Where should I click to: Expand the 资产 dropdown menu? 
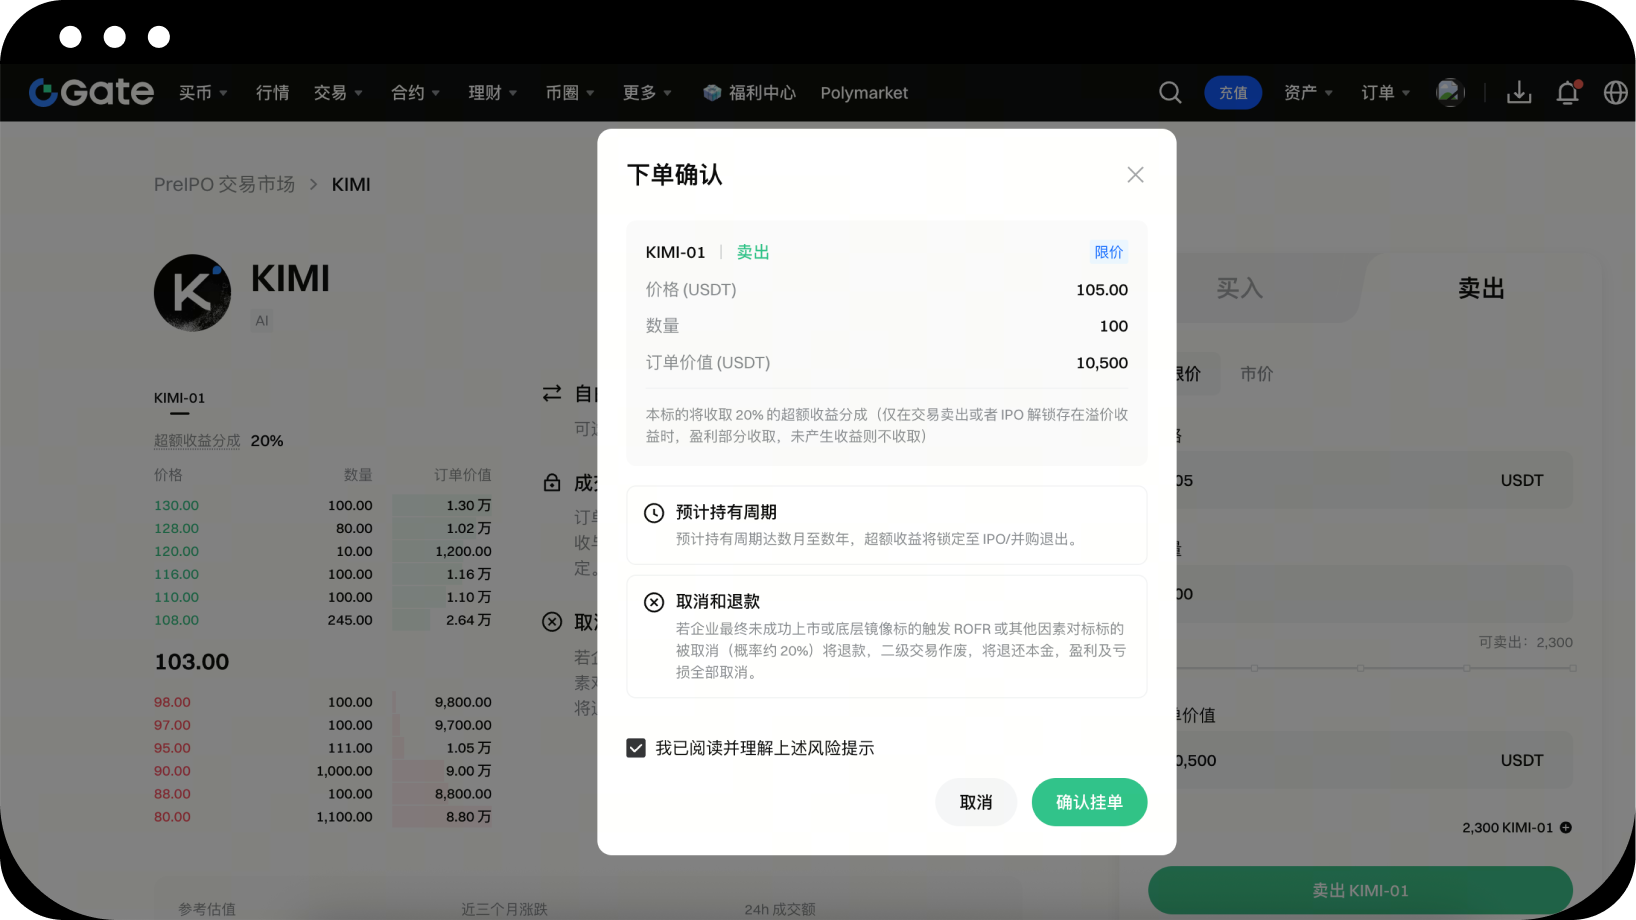point(1309,93)
